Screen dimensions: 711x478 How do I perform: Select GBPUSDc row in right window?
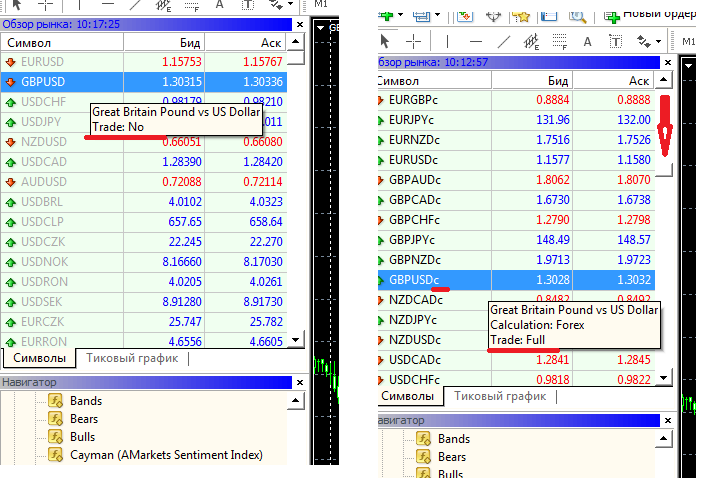(x=516, y=280)
